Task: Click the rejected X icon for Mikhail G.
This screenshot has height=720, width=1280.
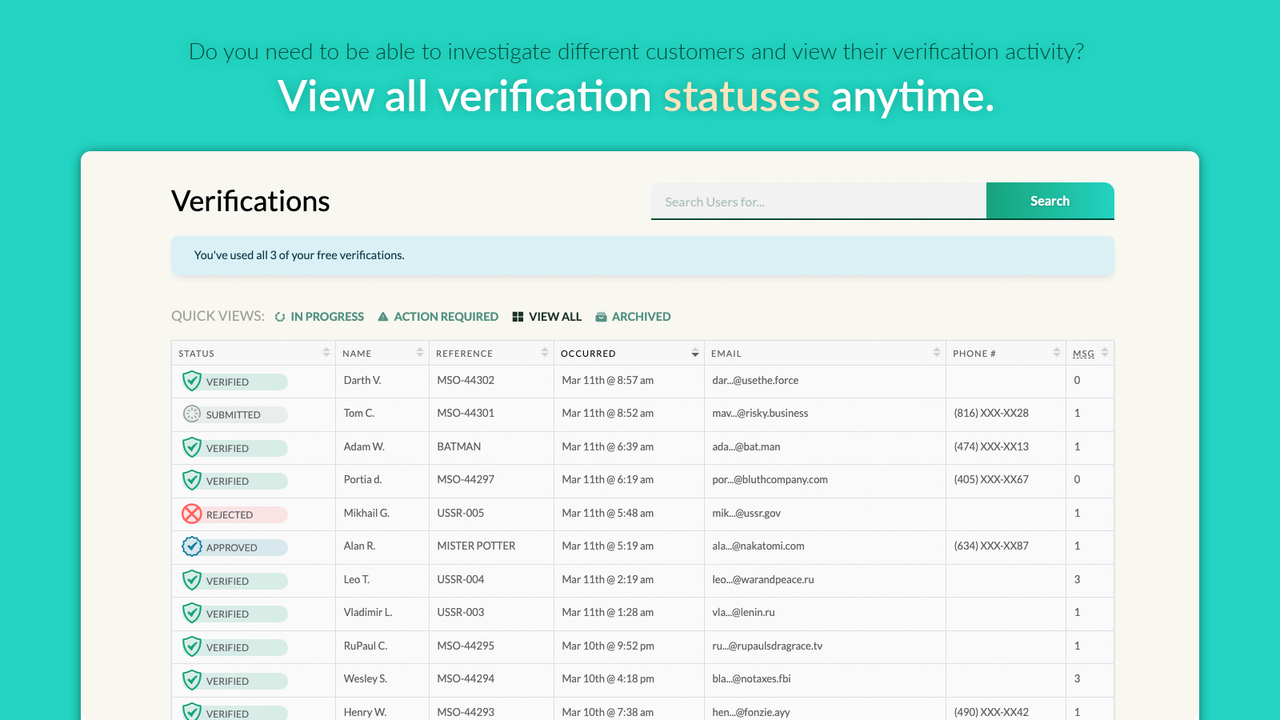Action: 192,514
